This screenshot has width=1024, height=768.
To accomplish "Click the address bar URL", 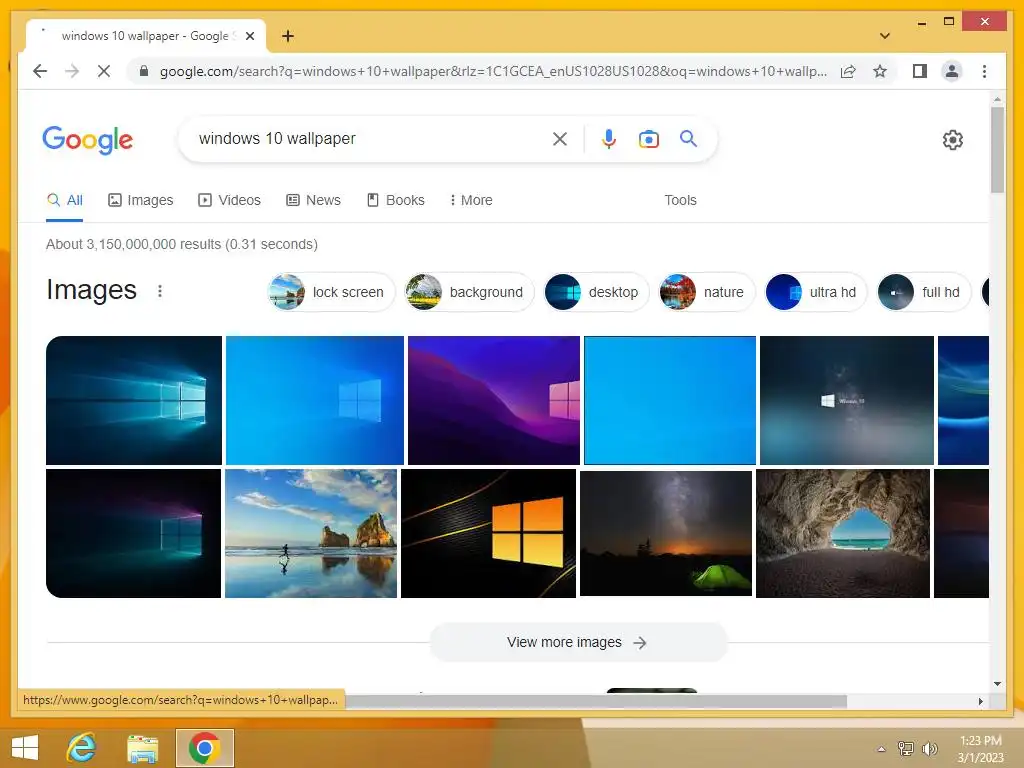I will pos(493,71).
